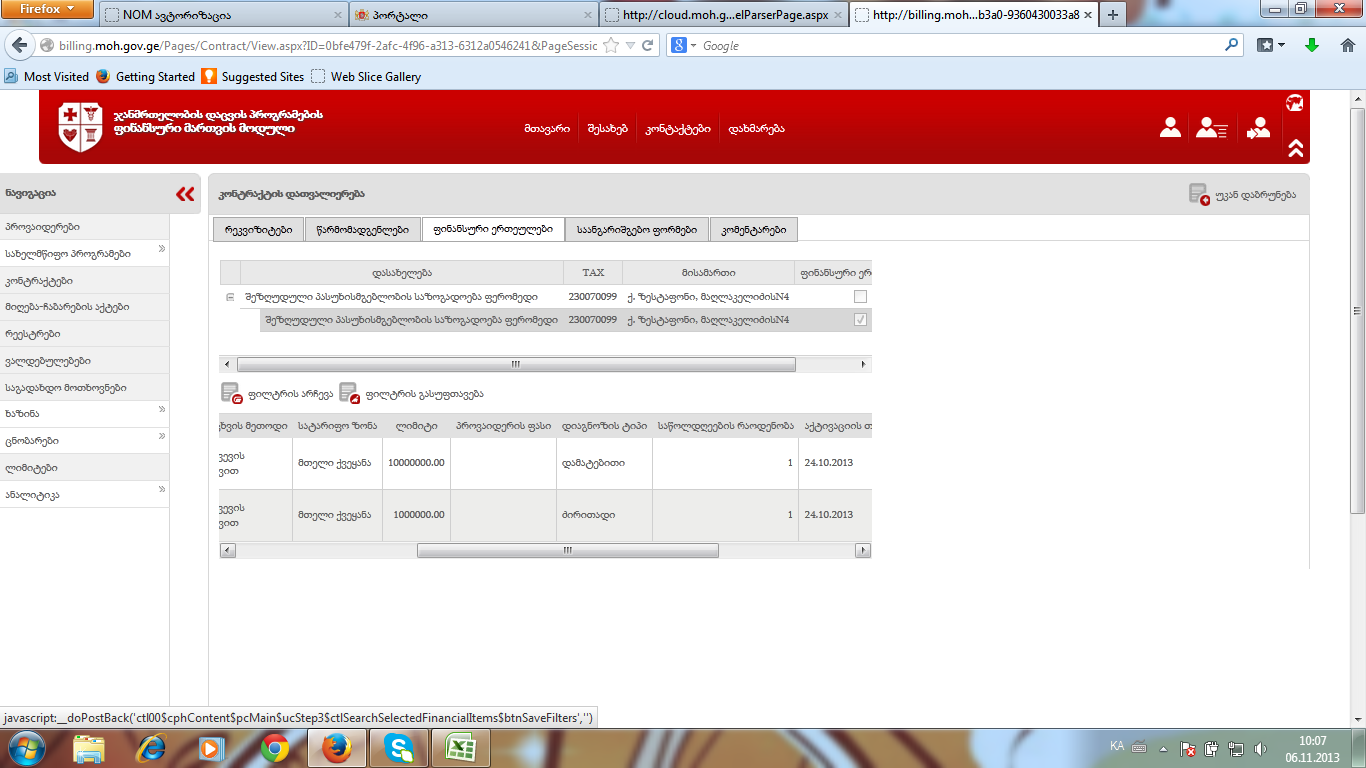Expand ანალიტიკა submenu in navigation

pos(161,490)
